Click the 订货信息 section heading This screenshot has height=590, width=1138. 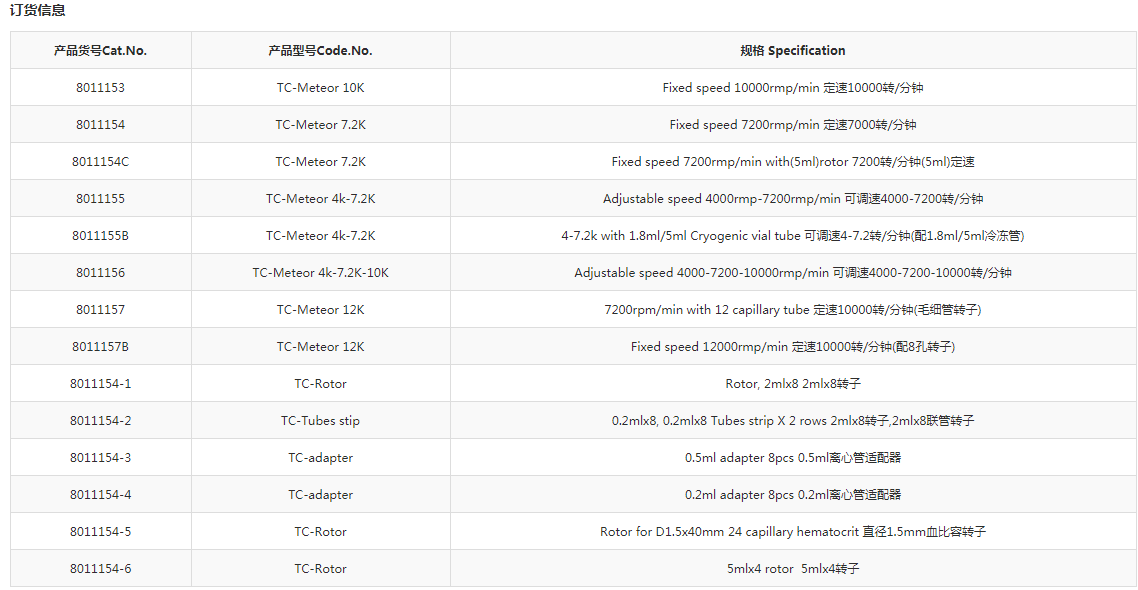tap(38, 10)
